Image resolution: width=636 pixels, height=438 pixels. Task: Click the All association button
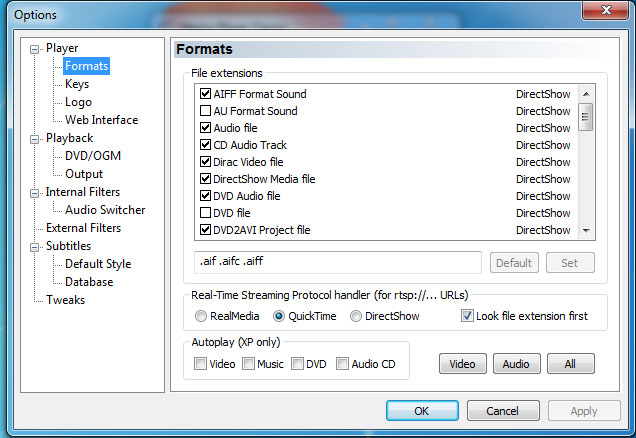570,364
